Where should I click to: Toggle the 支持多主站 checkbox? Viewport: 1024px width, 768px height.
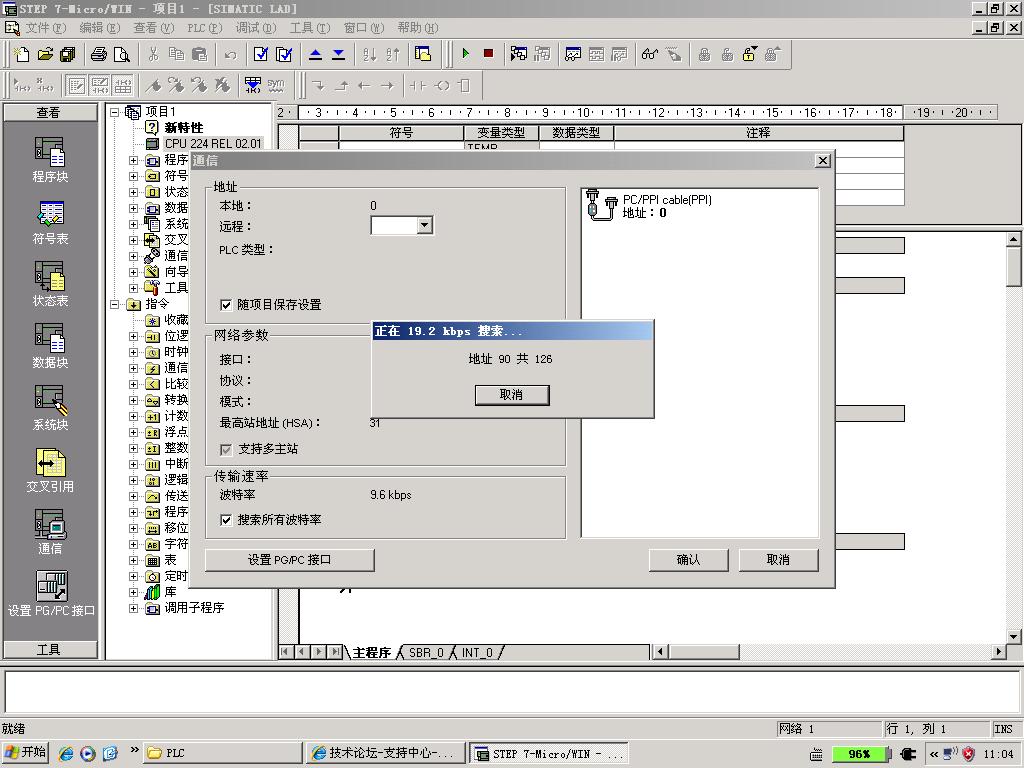pyautogui.click(x=226, y=449)
